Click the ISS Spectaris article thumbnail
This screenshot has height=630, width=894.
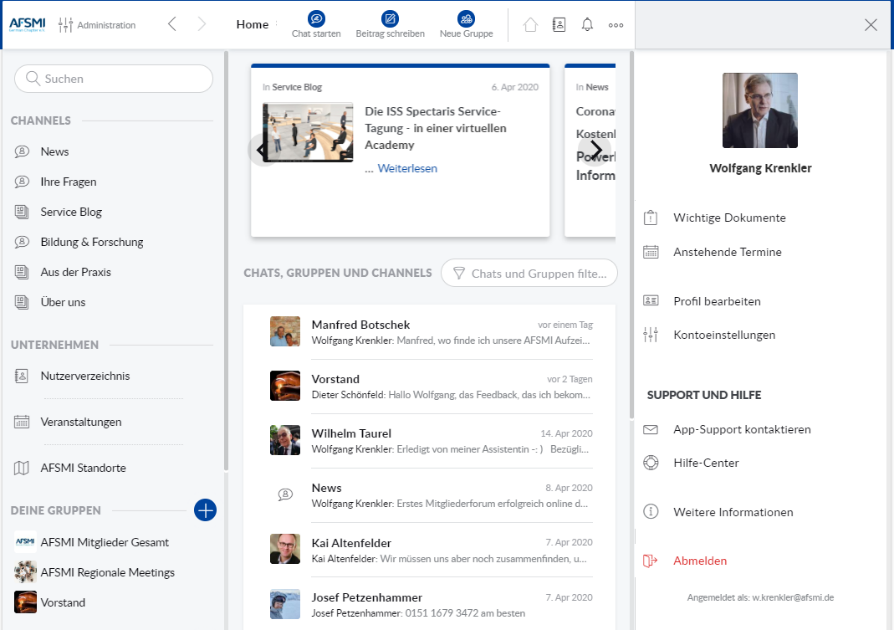[x=308, y=132]
